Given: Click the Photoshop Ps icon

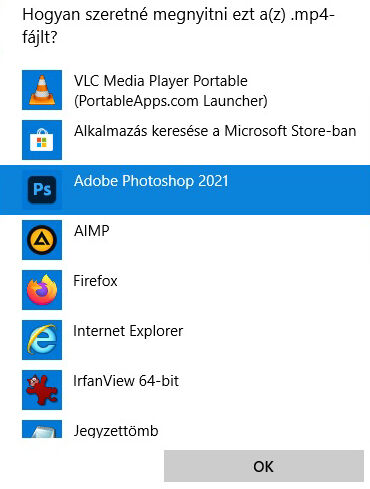Looking at the screenshot, I should click(x=42, y=190).
